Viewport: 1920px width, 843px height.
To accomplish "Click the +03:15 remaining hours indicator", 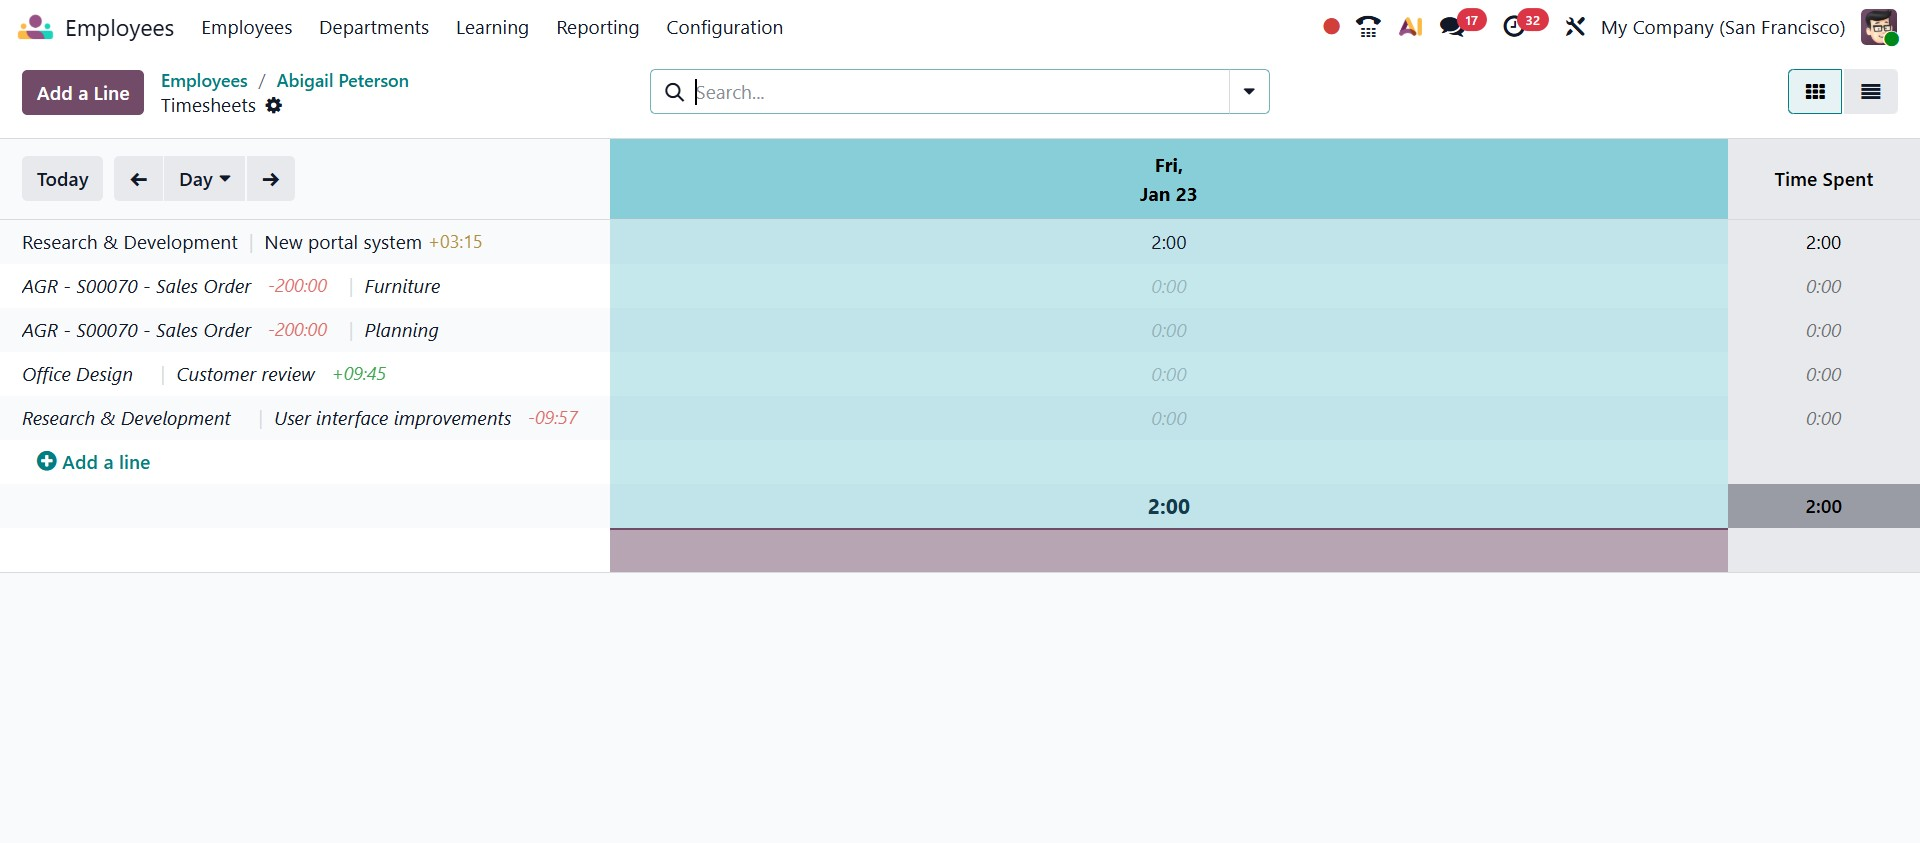I will click(x=456, y=242).
